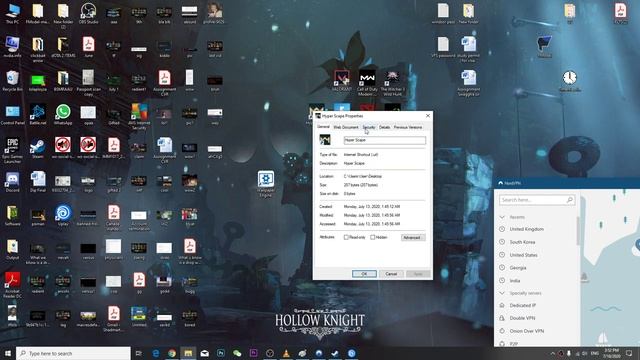Select This PC desktop icon
640x360 pixels.
(x=12, y=14)
